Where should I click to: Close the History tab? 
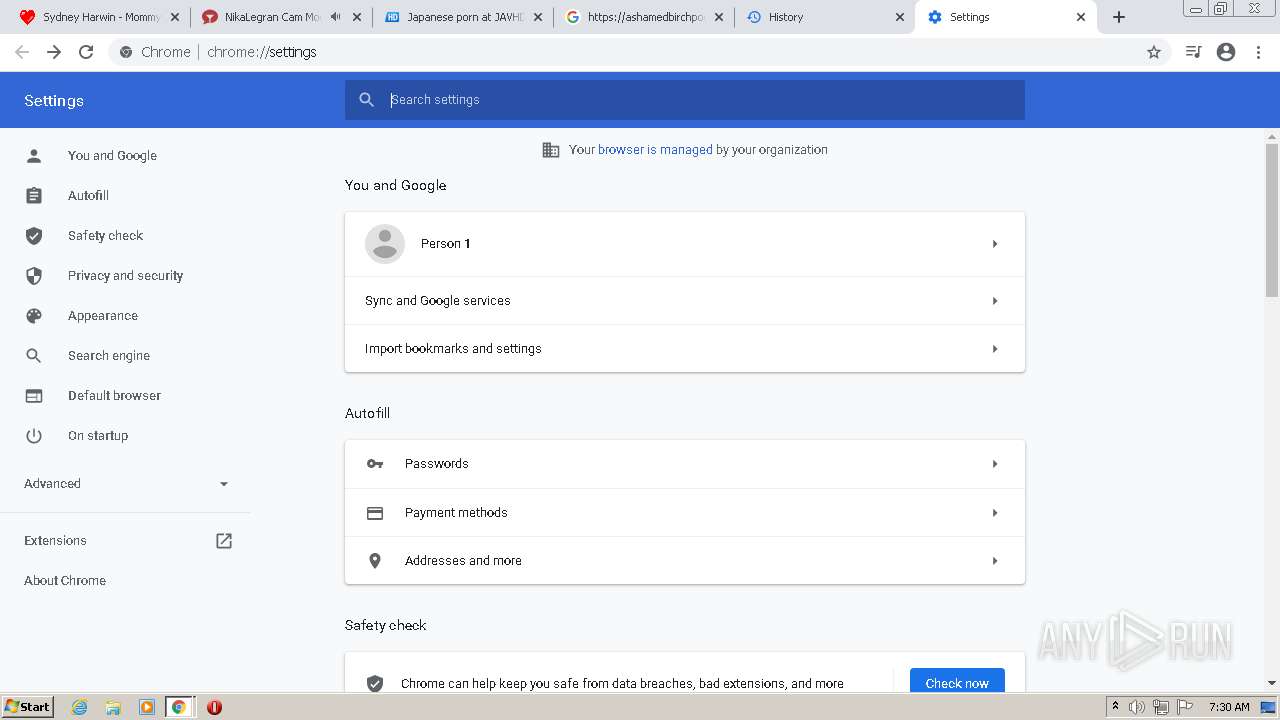(x=899, y=17)
